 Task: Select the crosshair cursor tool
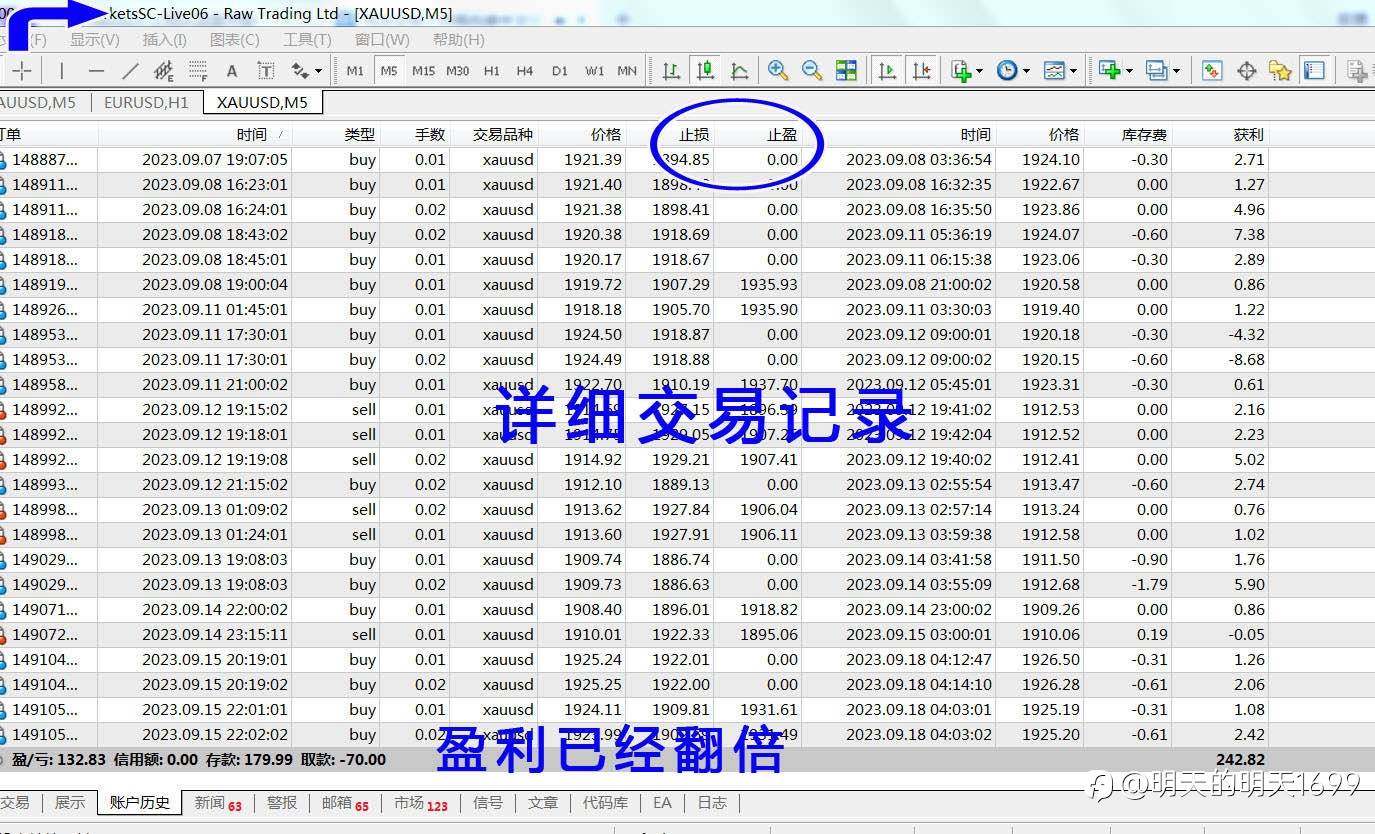coord(22,70)
